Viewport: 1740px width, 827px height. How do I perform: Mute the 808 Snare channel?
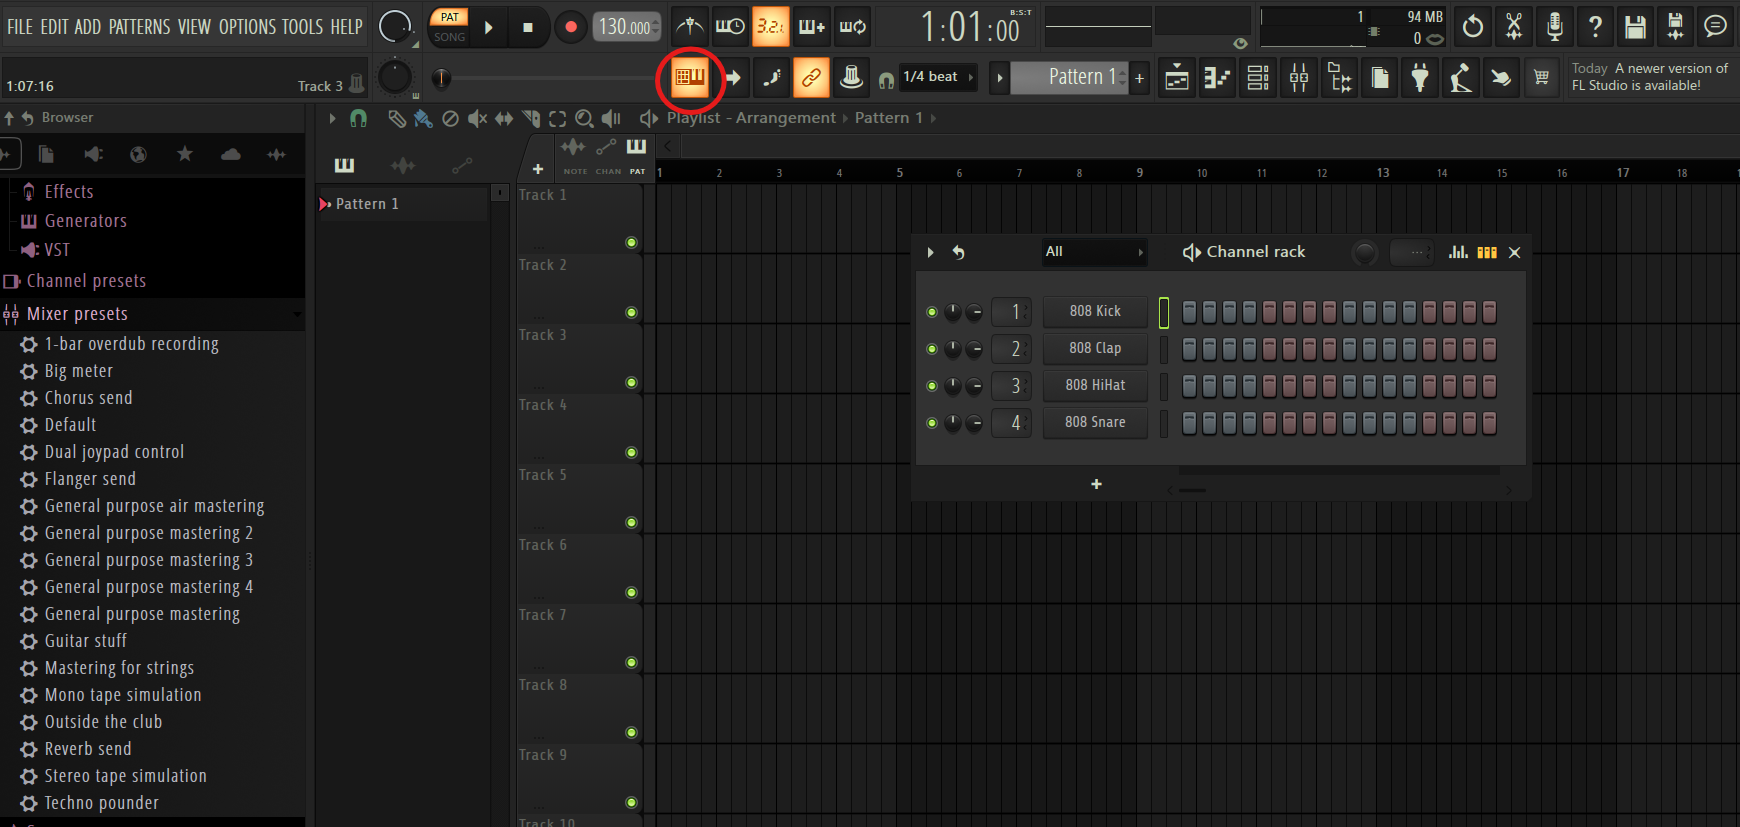(932, 423)
